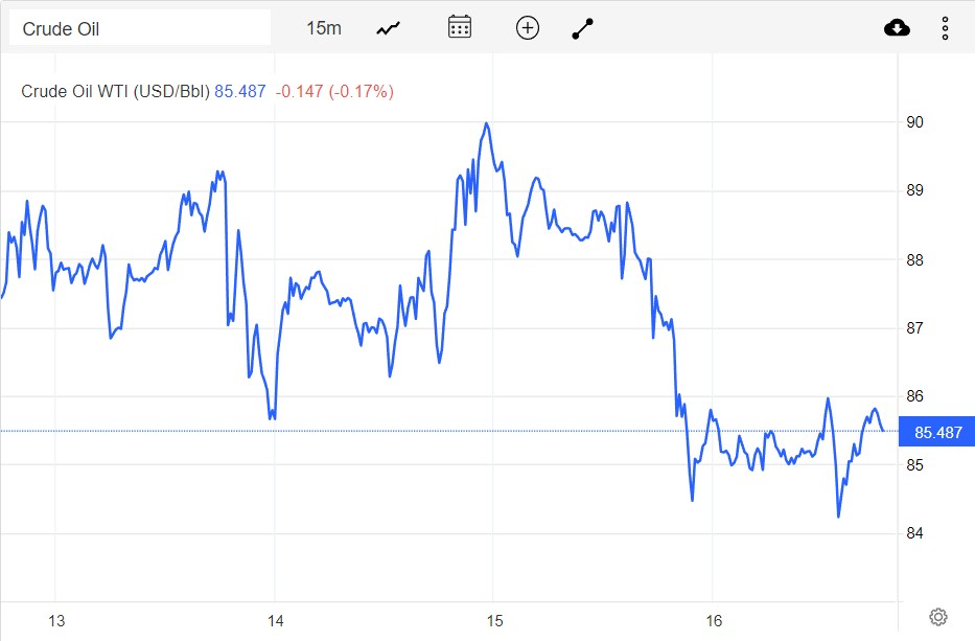Viewport: 977px width, 641px height.
Task: Click the Crude Oil symbol search field
Action: (139, 28)
